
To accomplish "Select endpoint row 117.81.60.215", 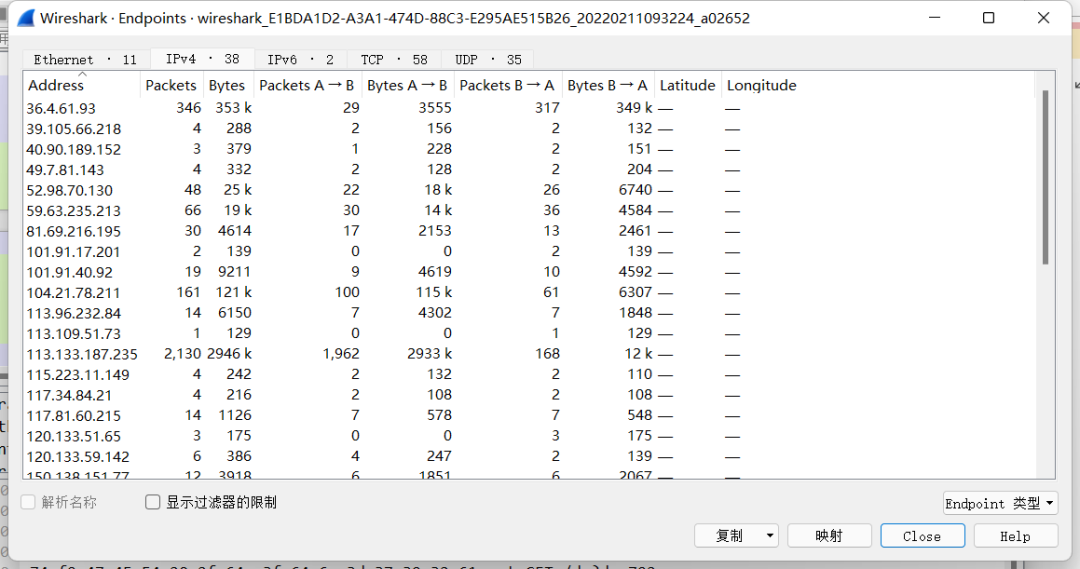I will [x=528, y=415].
